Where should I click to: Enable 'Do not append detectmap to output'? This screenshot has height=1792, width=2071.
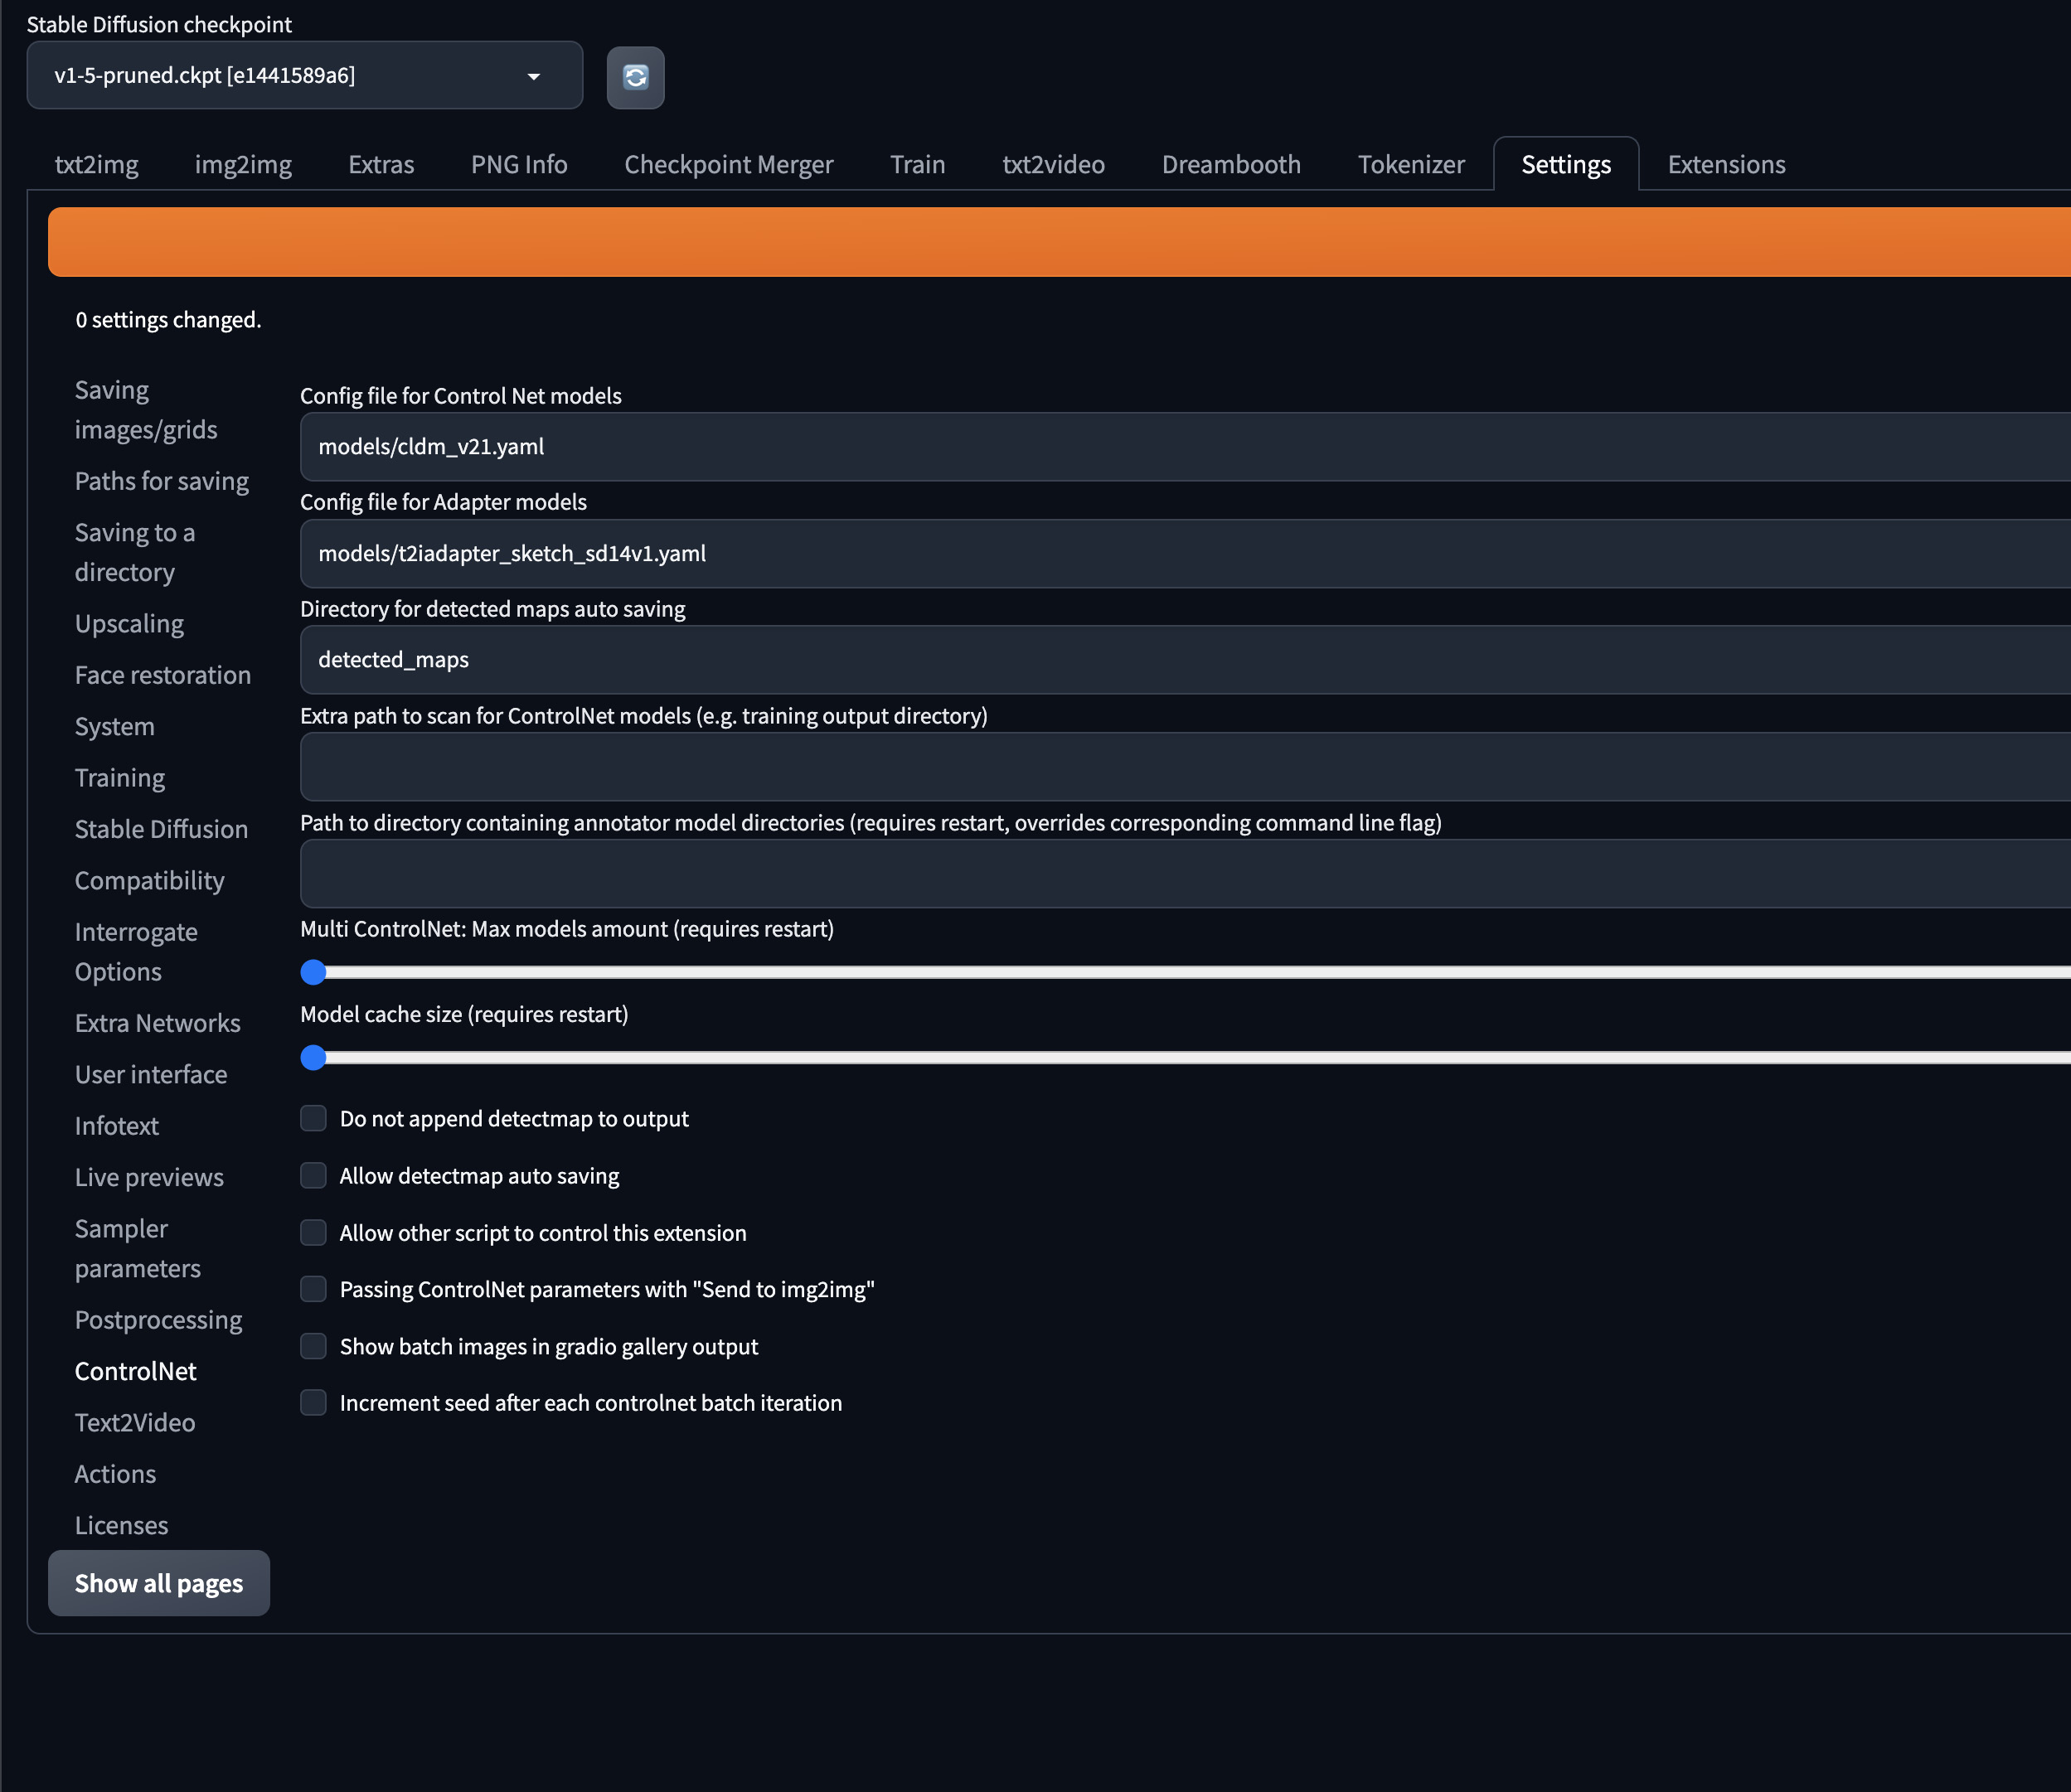coord(313,1118)
